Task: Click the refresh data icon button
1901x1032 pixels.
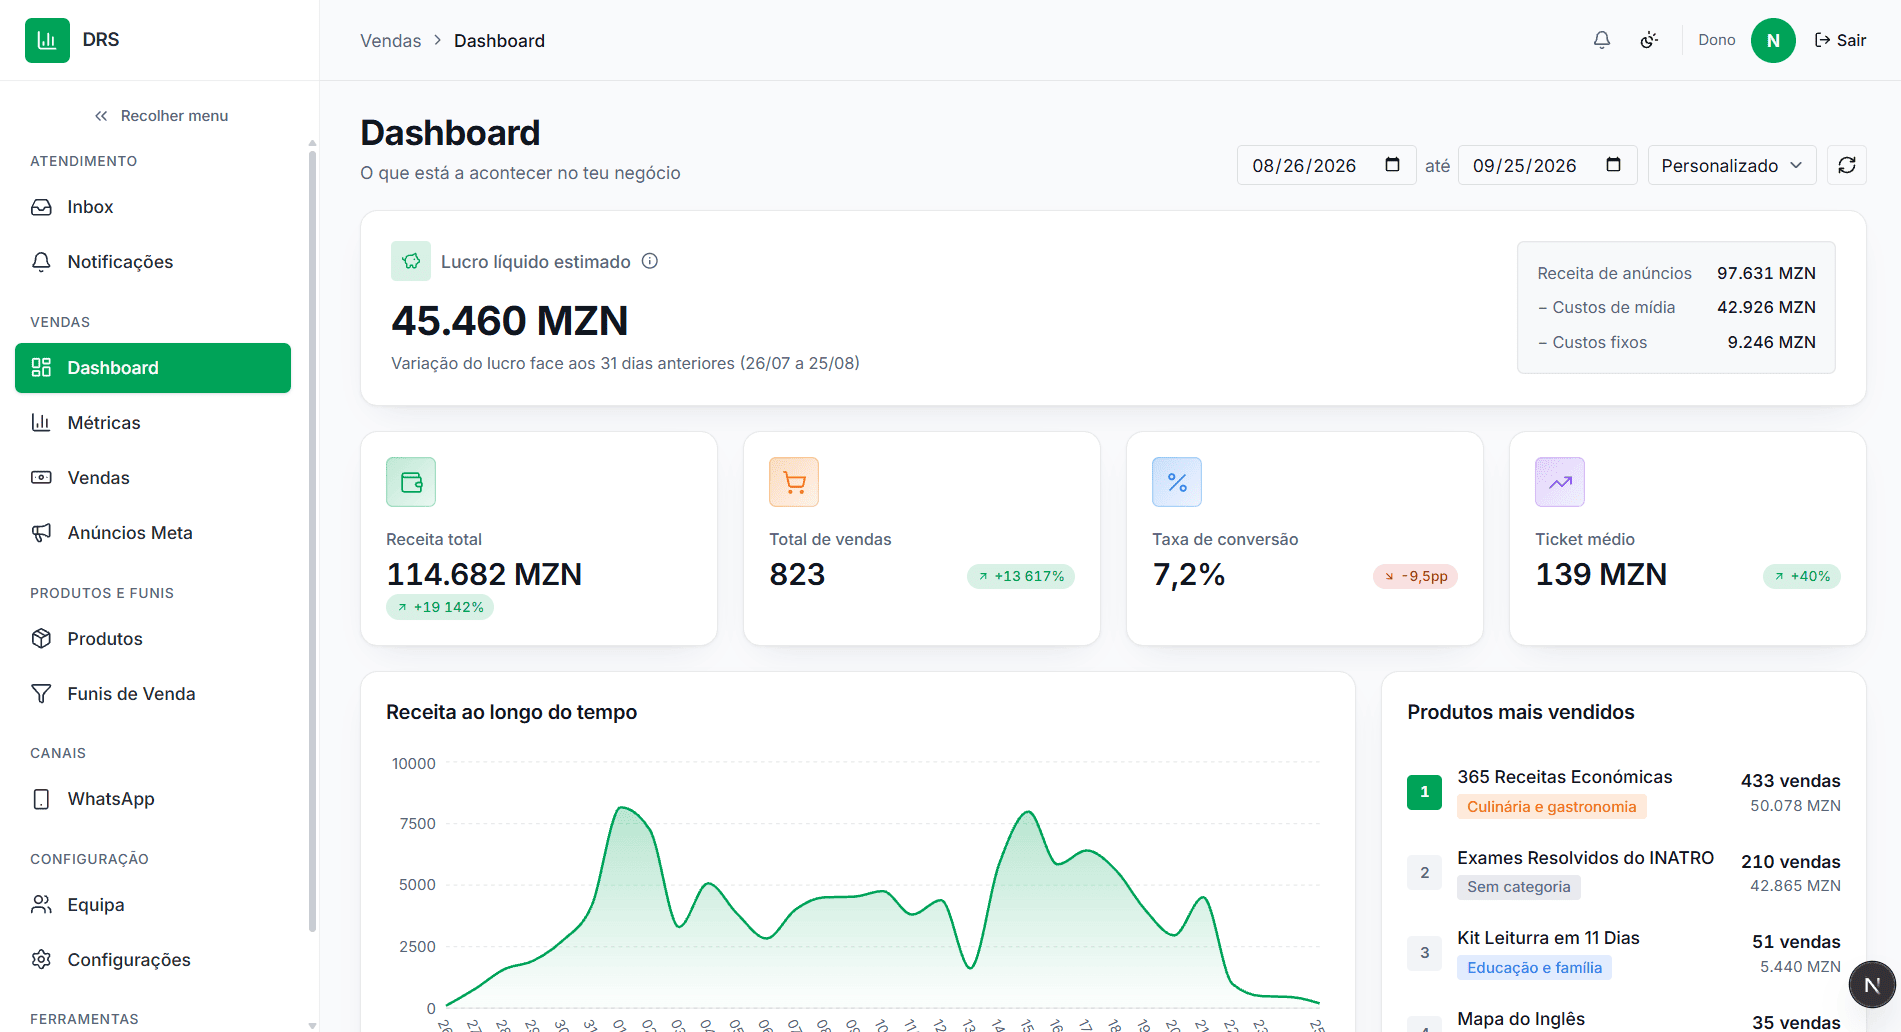Action: [x=1847, y=165]
